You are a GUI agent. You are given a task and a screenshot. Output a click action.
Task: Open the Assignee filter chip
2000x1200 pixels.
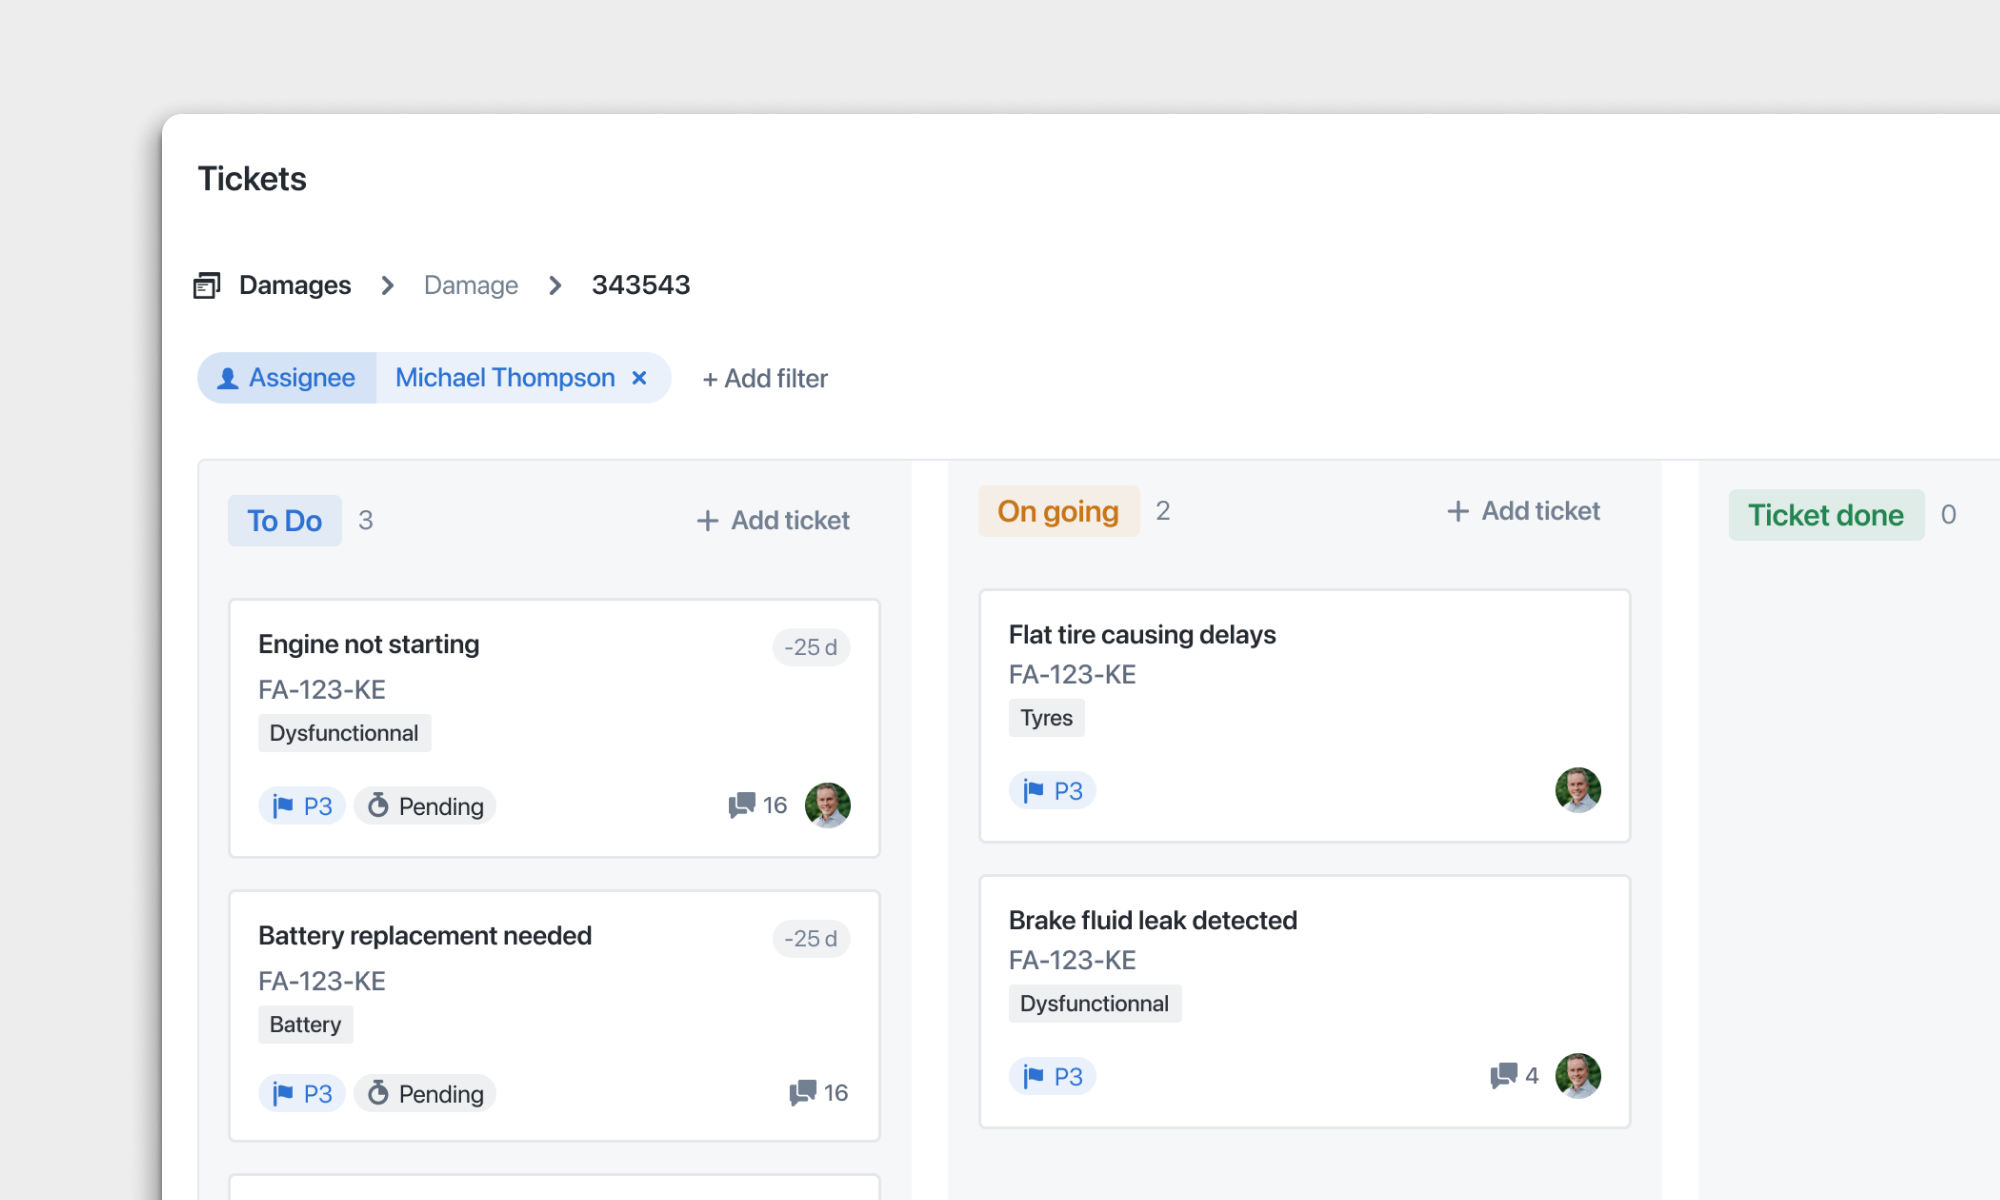pyautogui.click(x=287, y=378)
